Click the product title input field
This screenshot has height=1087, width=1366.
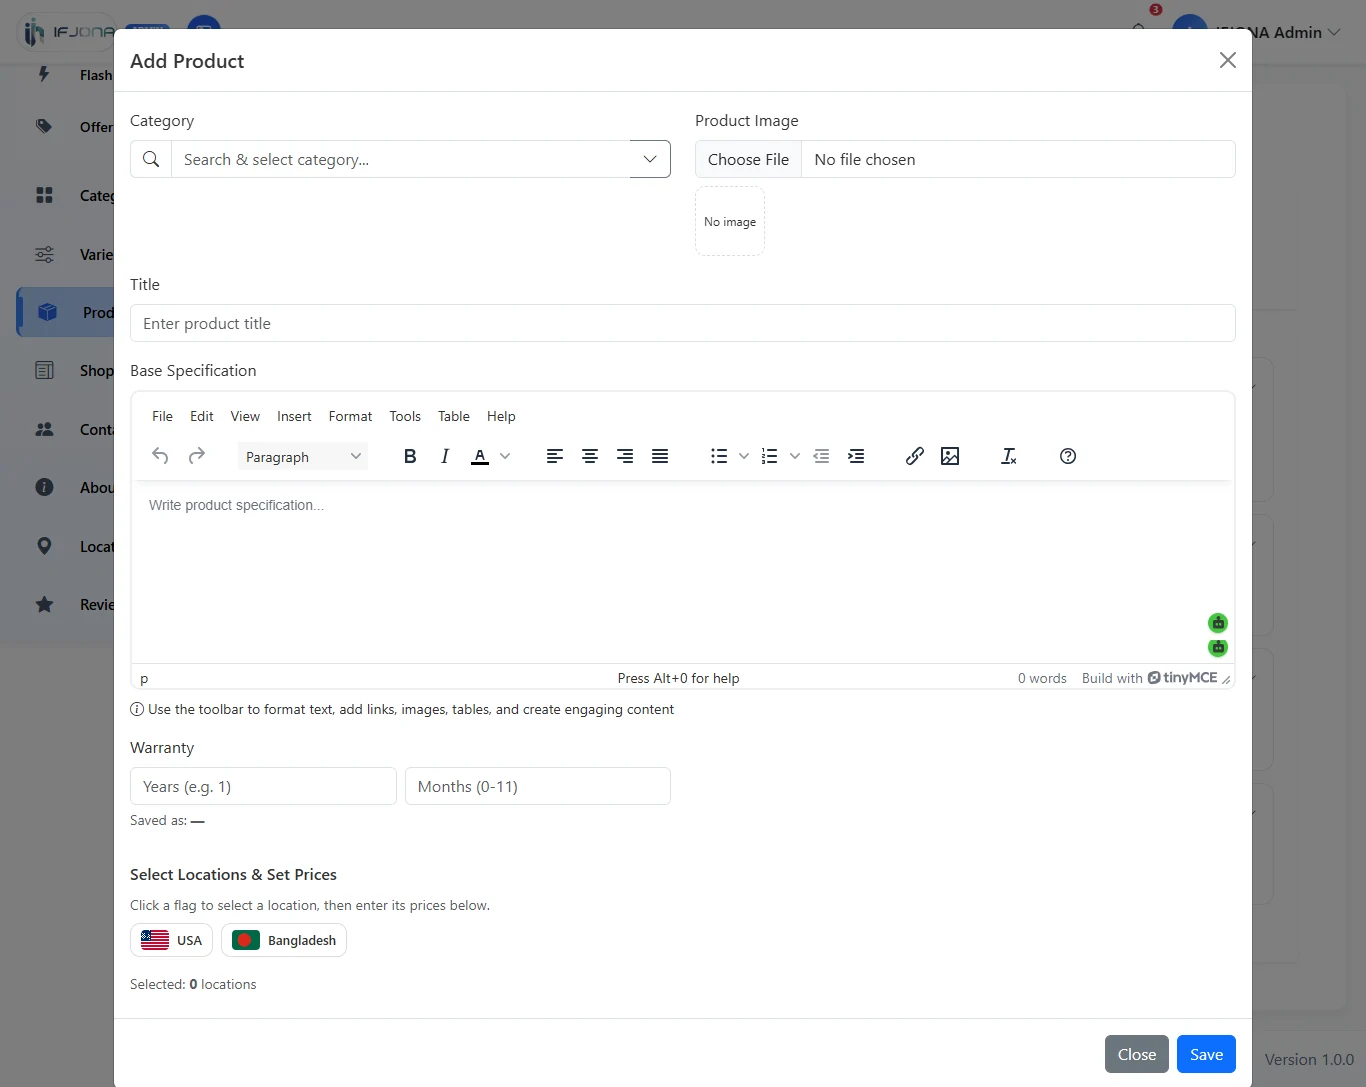[683, 323]
